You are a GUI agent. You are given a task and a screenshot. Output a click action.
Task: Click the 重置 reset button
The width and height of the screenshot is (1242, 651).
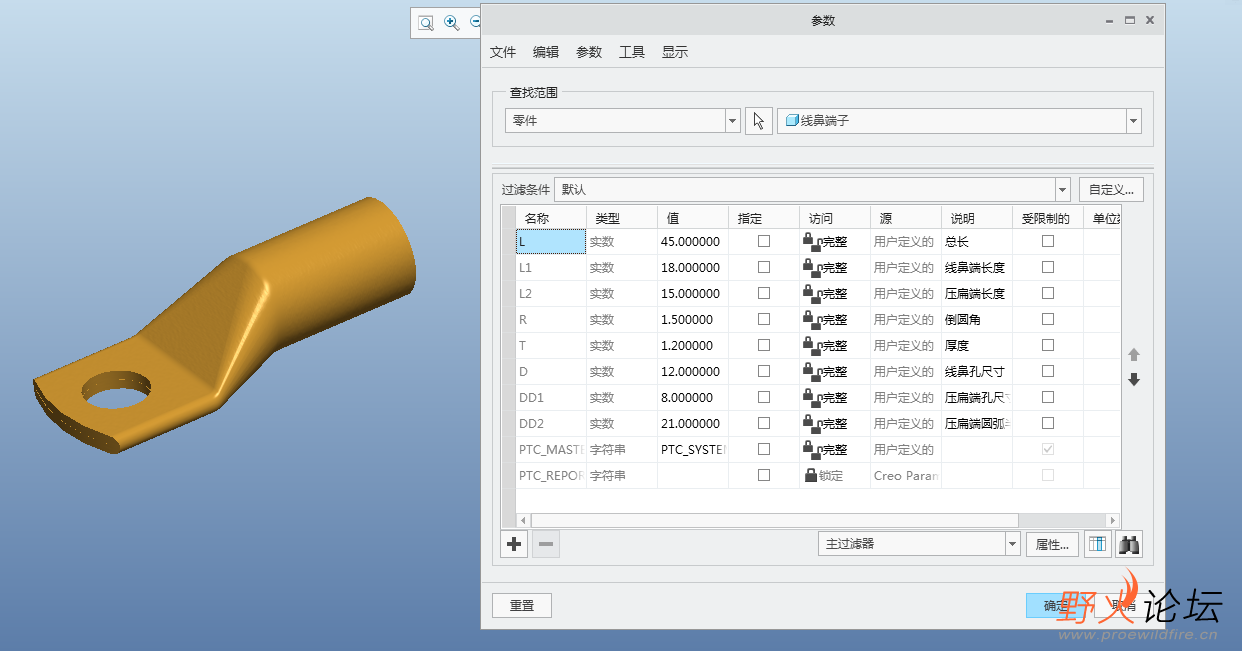pos(522,605)
